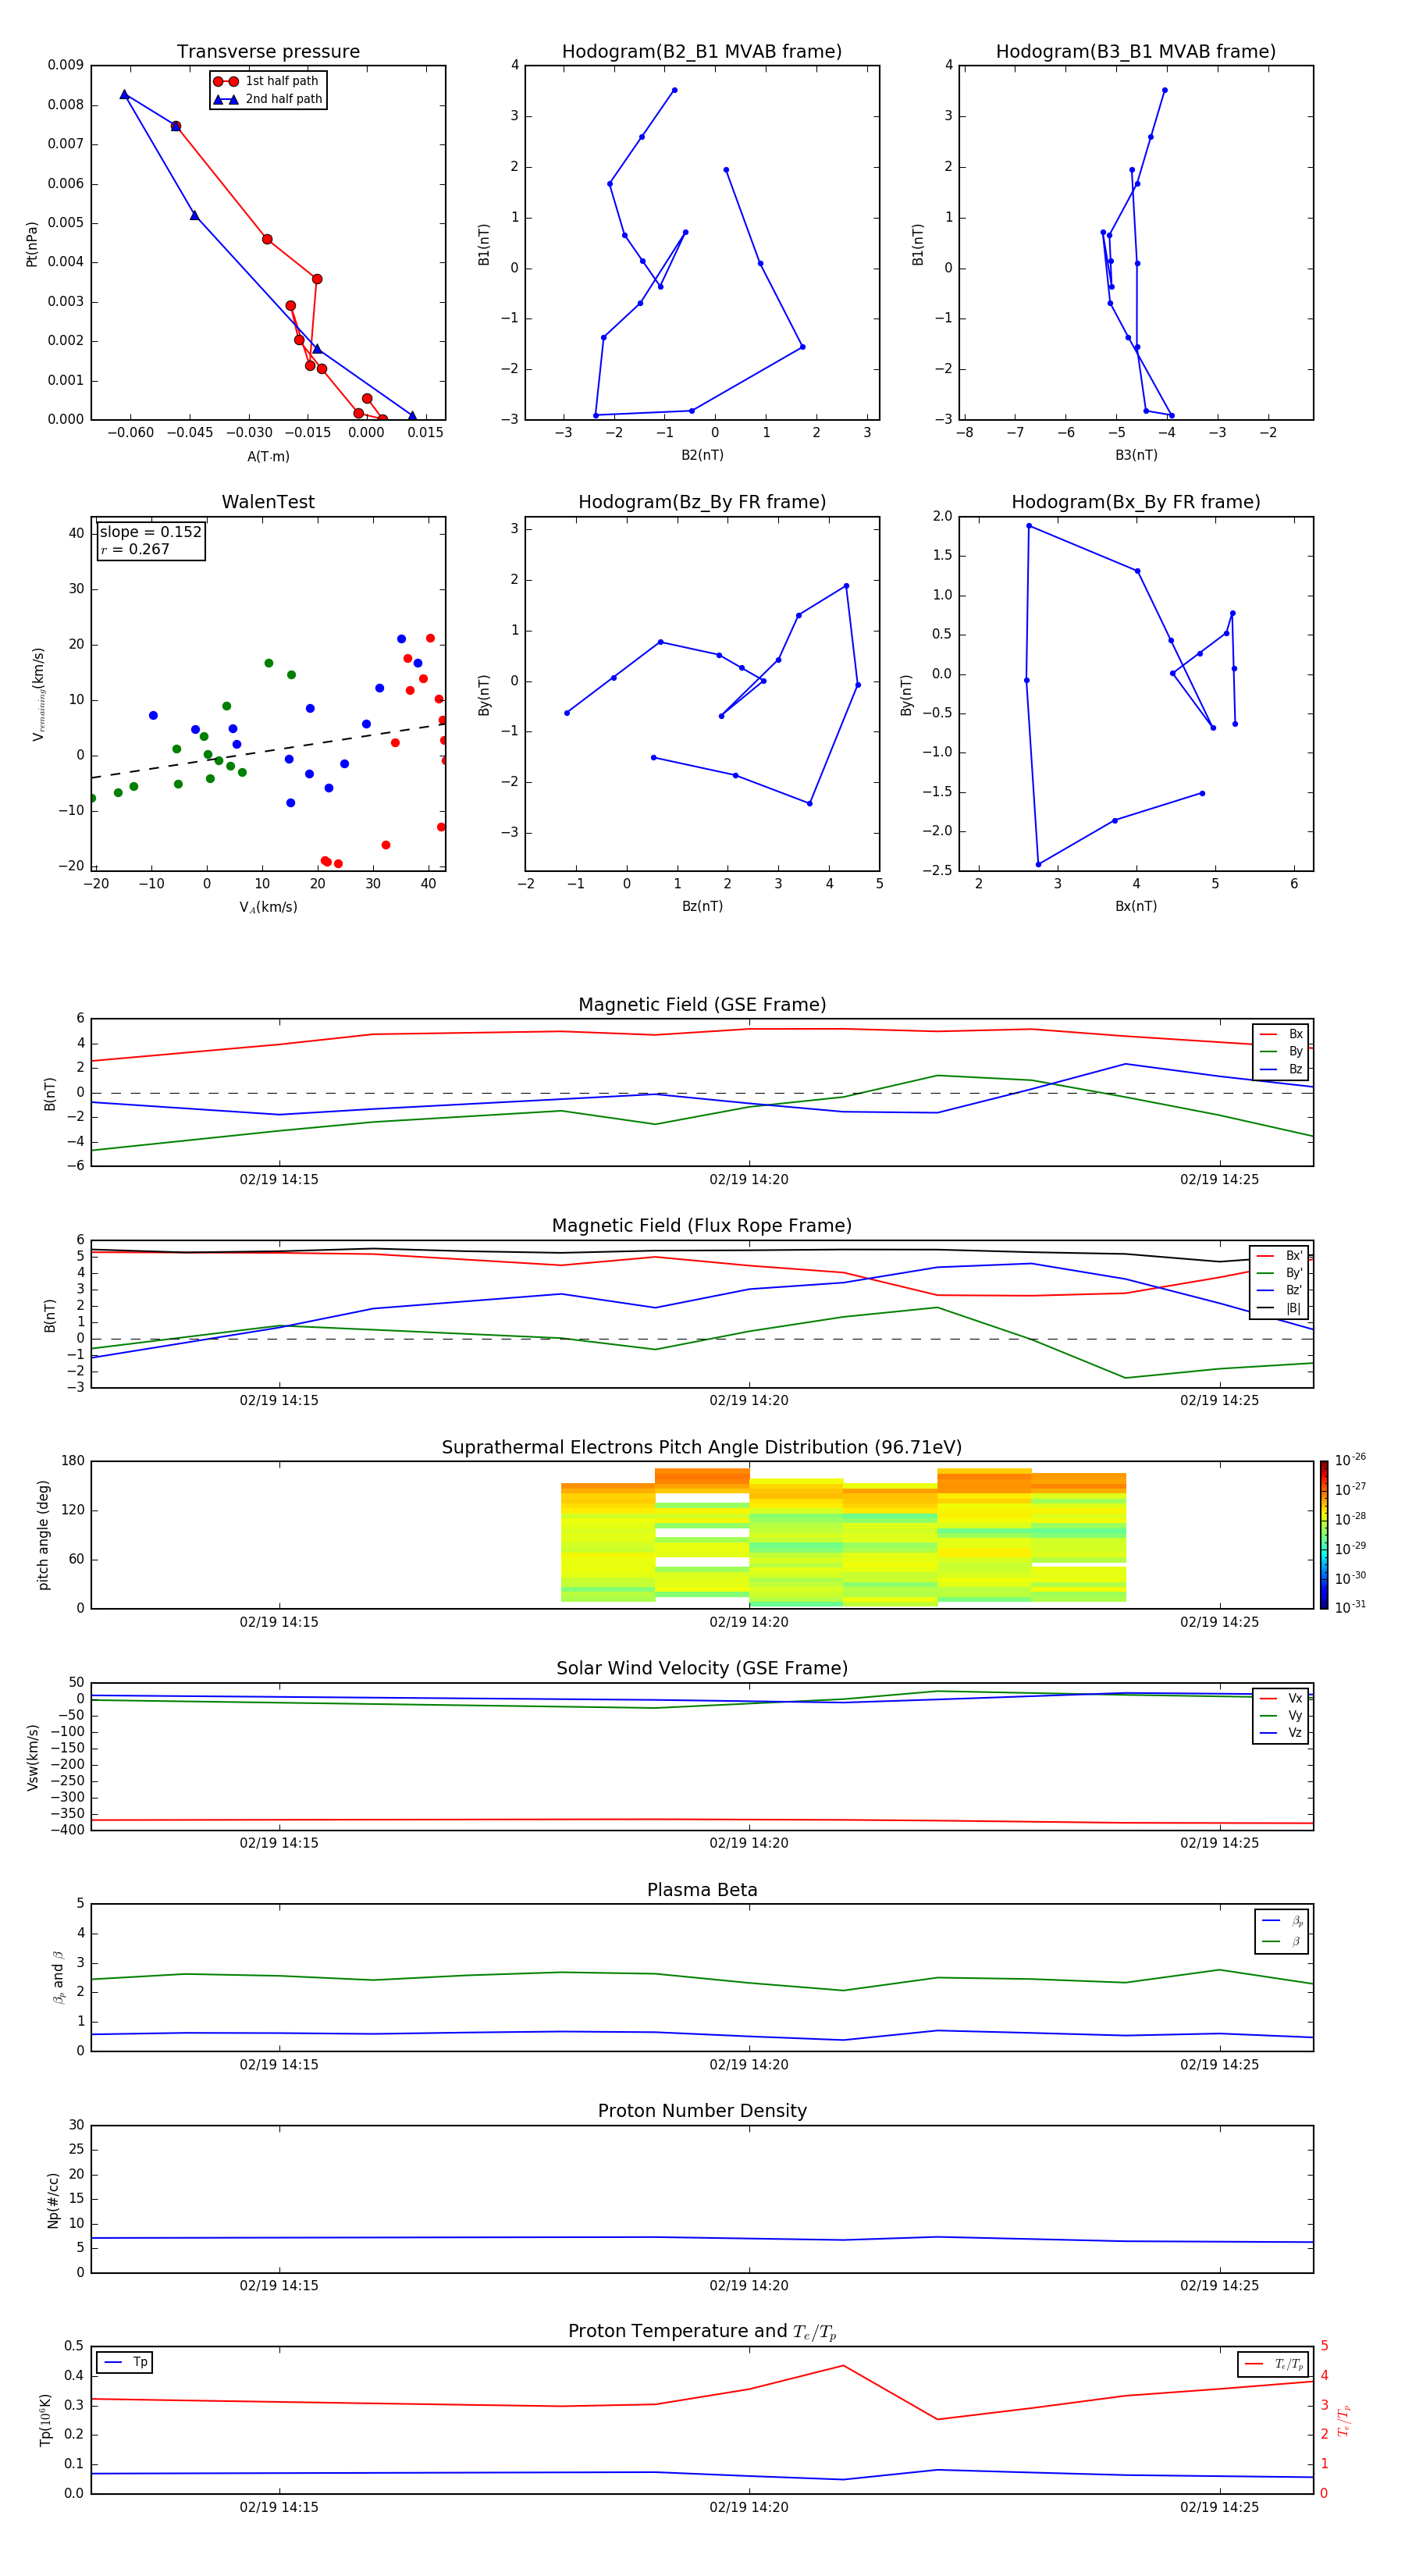Select the '2nd half path' legend entry
Image resolution: width=1405 pixels, height=2576 pixels.
coord(269,99)
